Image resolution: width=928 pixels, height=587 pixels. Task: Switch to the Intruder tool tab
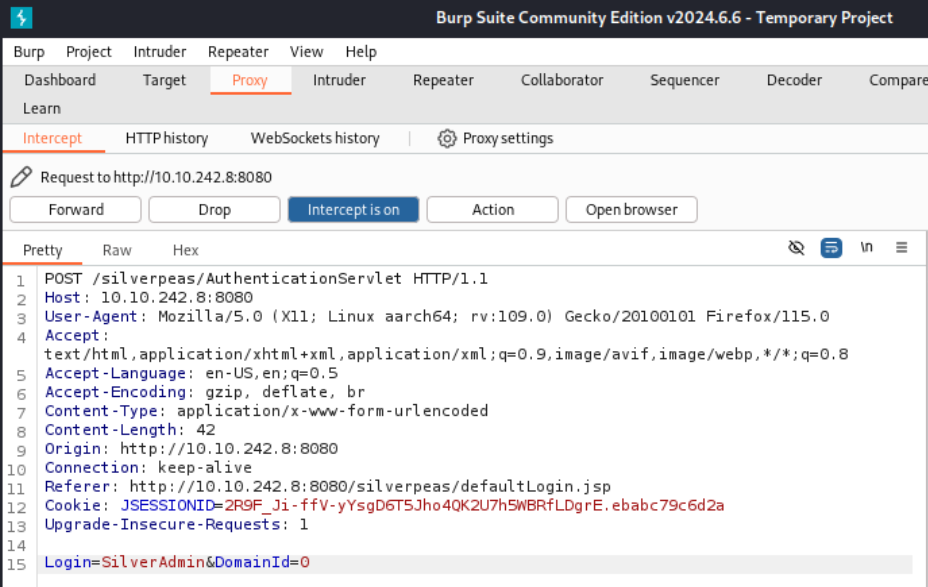[339, 80]
